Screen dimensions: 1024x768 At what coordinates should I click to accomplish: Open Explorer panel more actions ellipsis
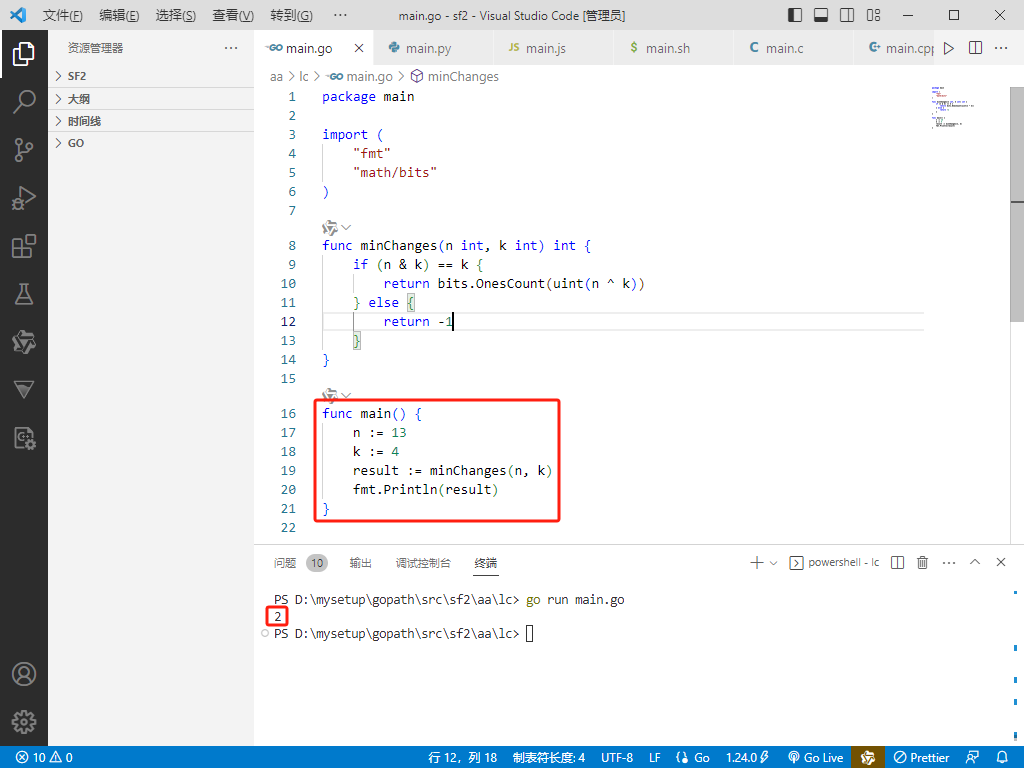click(x=231, y=48)
